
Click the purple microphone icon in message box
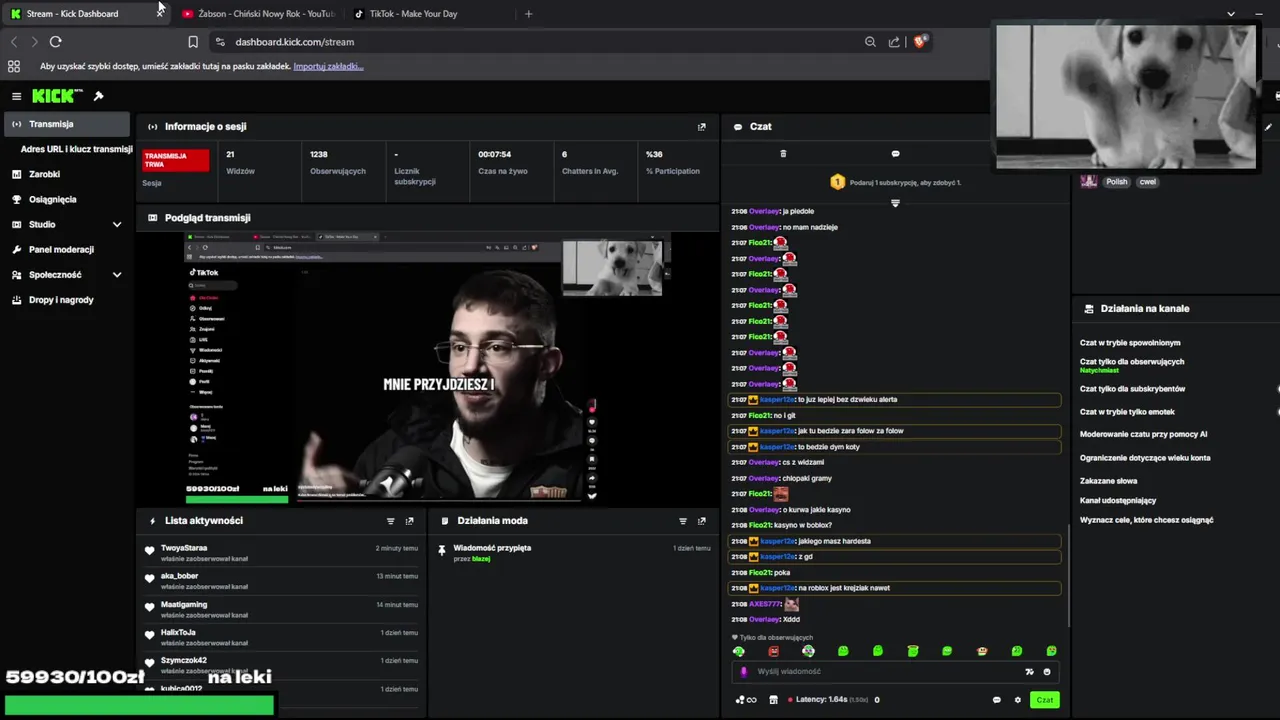pos(743,672)
